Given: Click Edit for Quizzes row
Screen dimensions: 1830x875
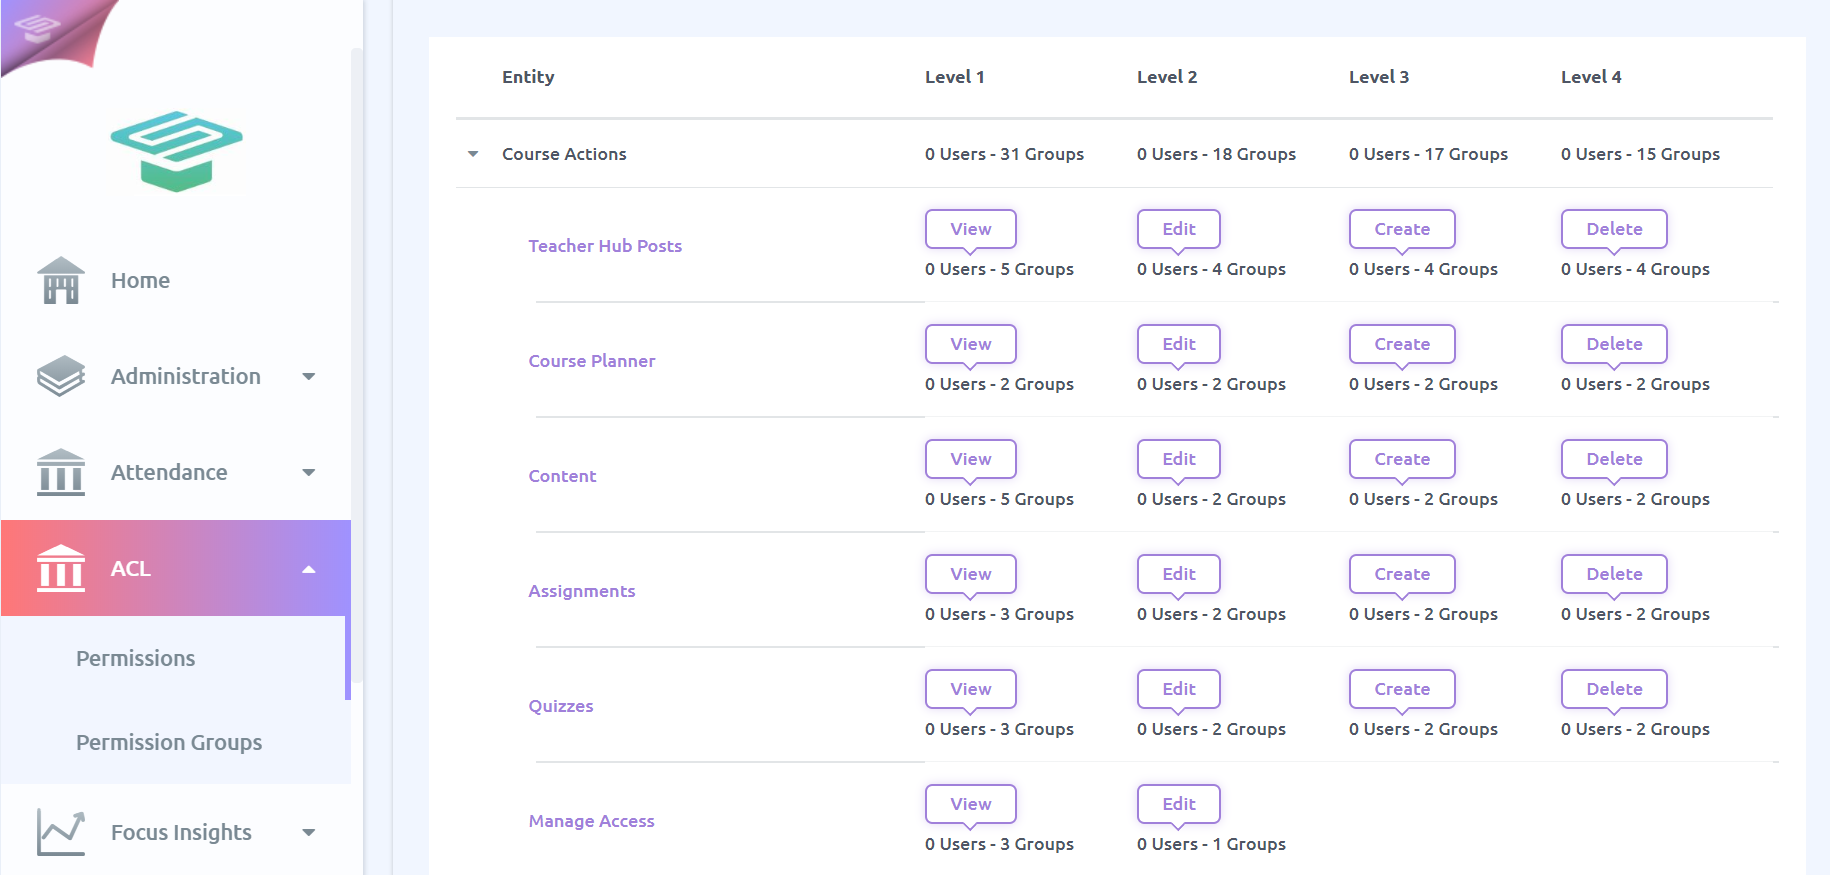Looking at the screenshot, I should [1179, 689].
